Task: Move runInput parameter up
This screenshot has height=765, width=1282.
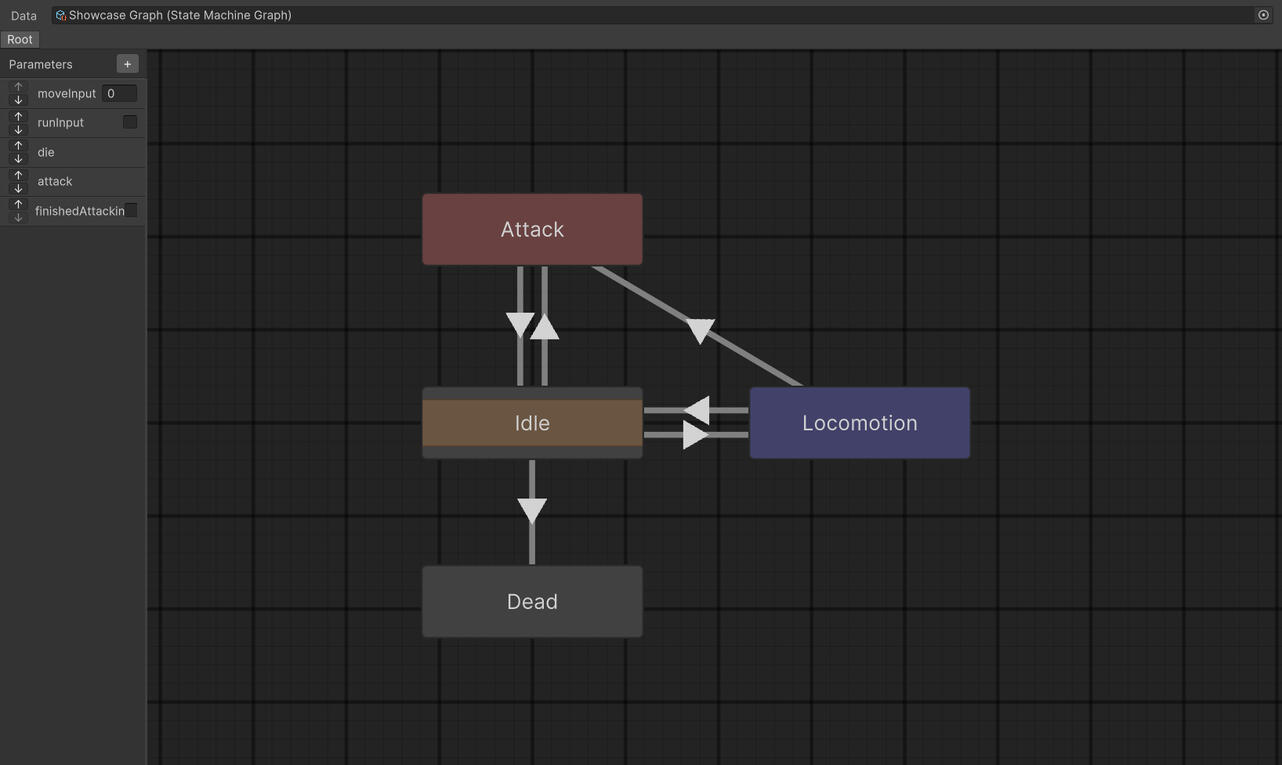Action: (x=18, y=116)
